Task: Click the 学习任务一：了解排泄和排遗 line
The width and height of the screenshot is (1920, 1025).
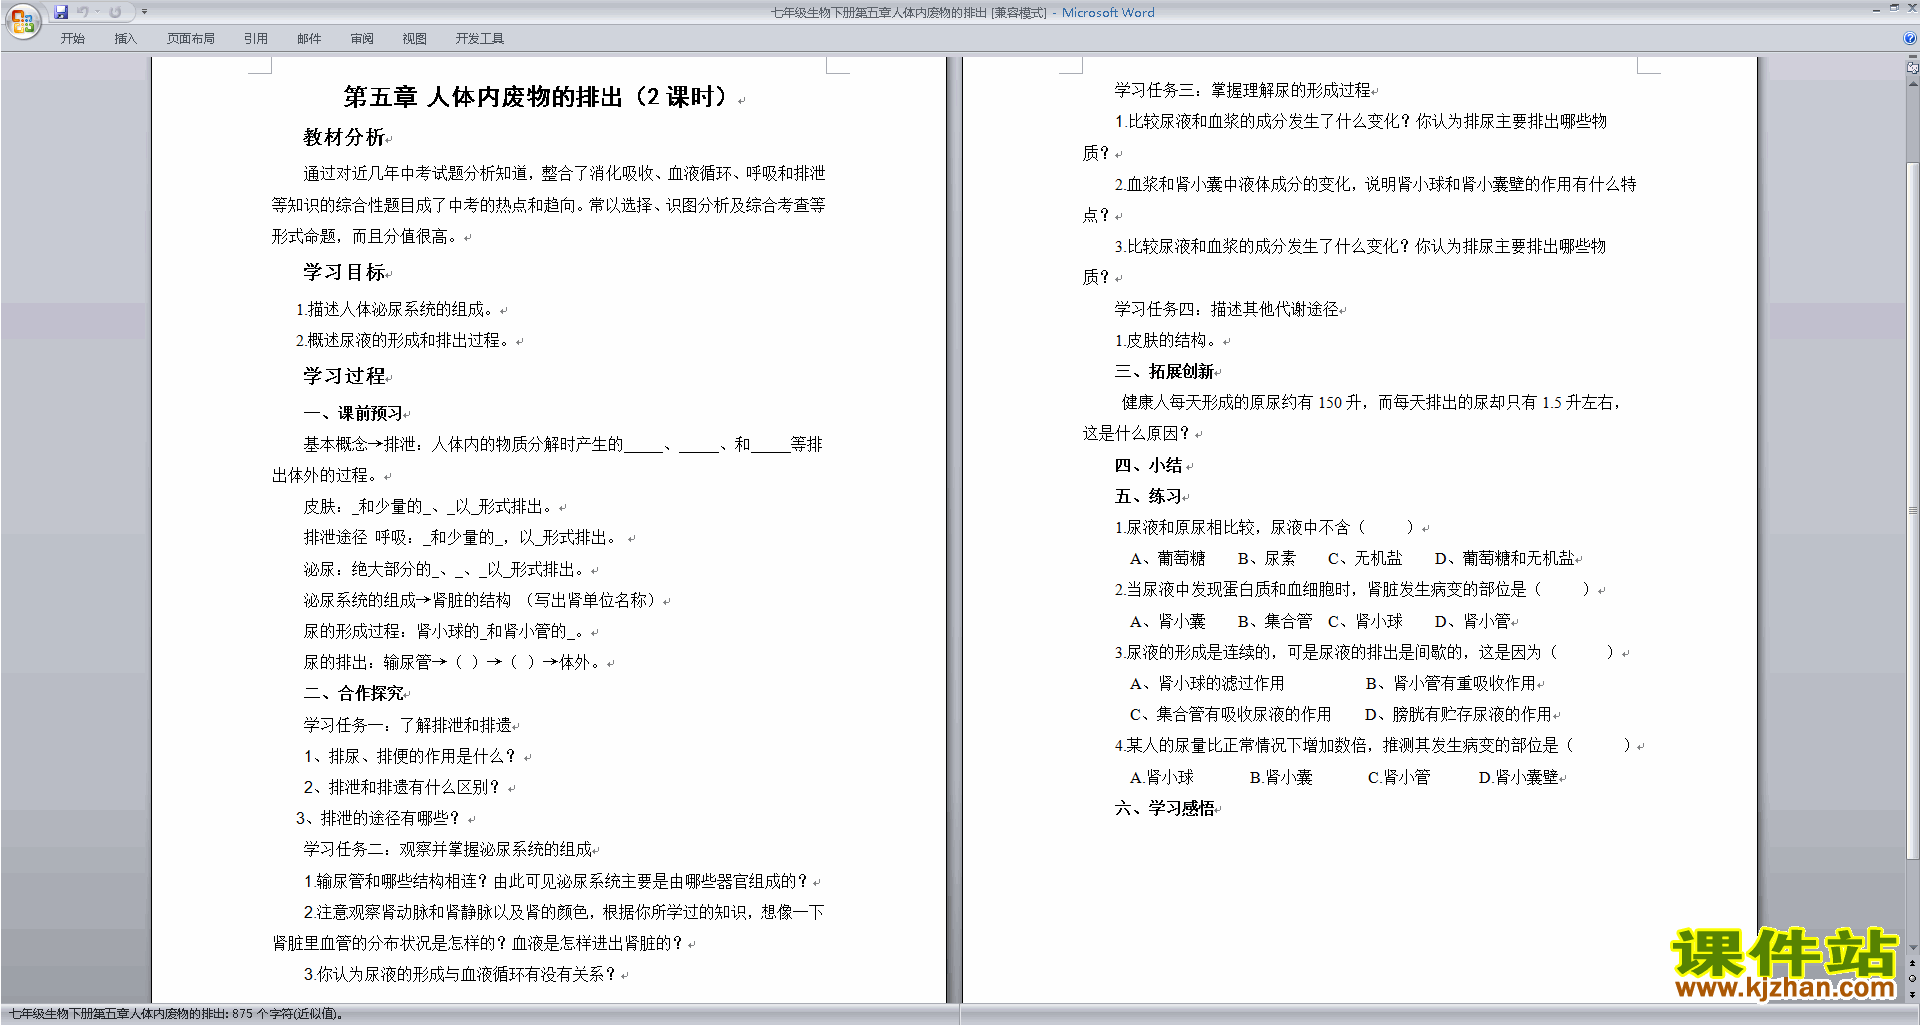Action: (408, 725)
